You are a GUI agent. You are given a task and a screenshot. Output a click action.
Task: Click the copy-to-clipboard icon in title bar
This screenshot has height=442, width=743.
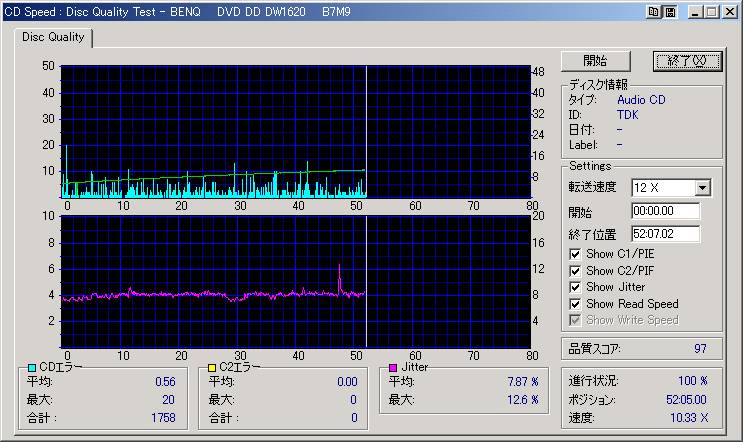pos(654,12)
